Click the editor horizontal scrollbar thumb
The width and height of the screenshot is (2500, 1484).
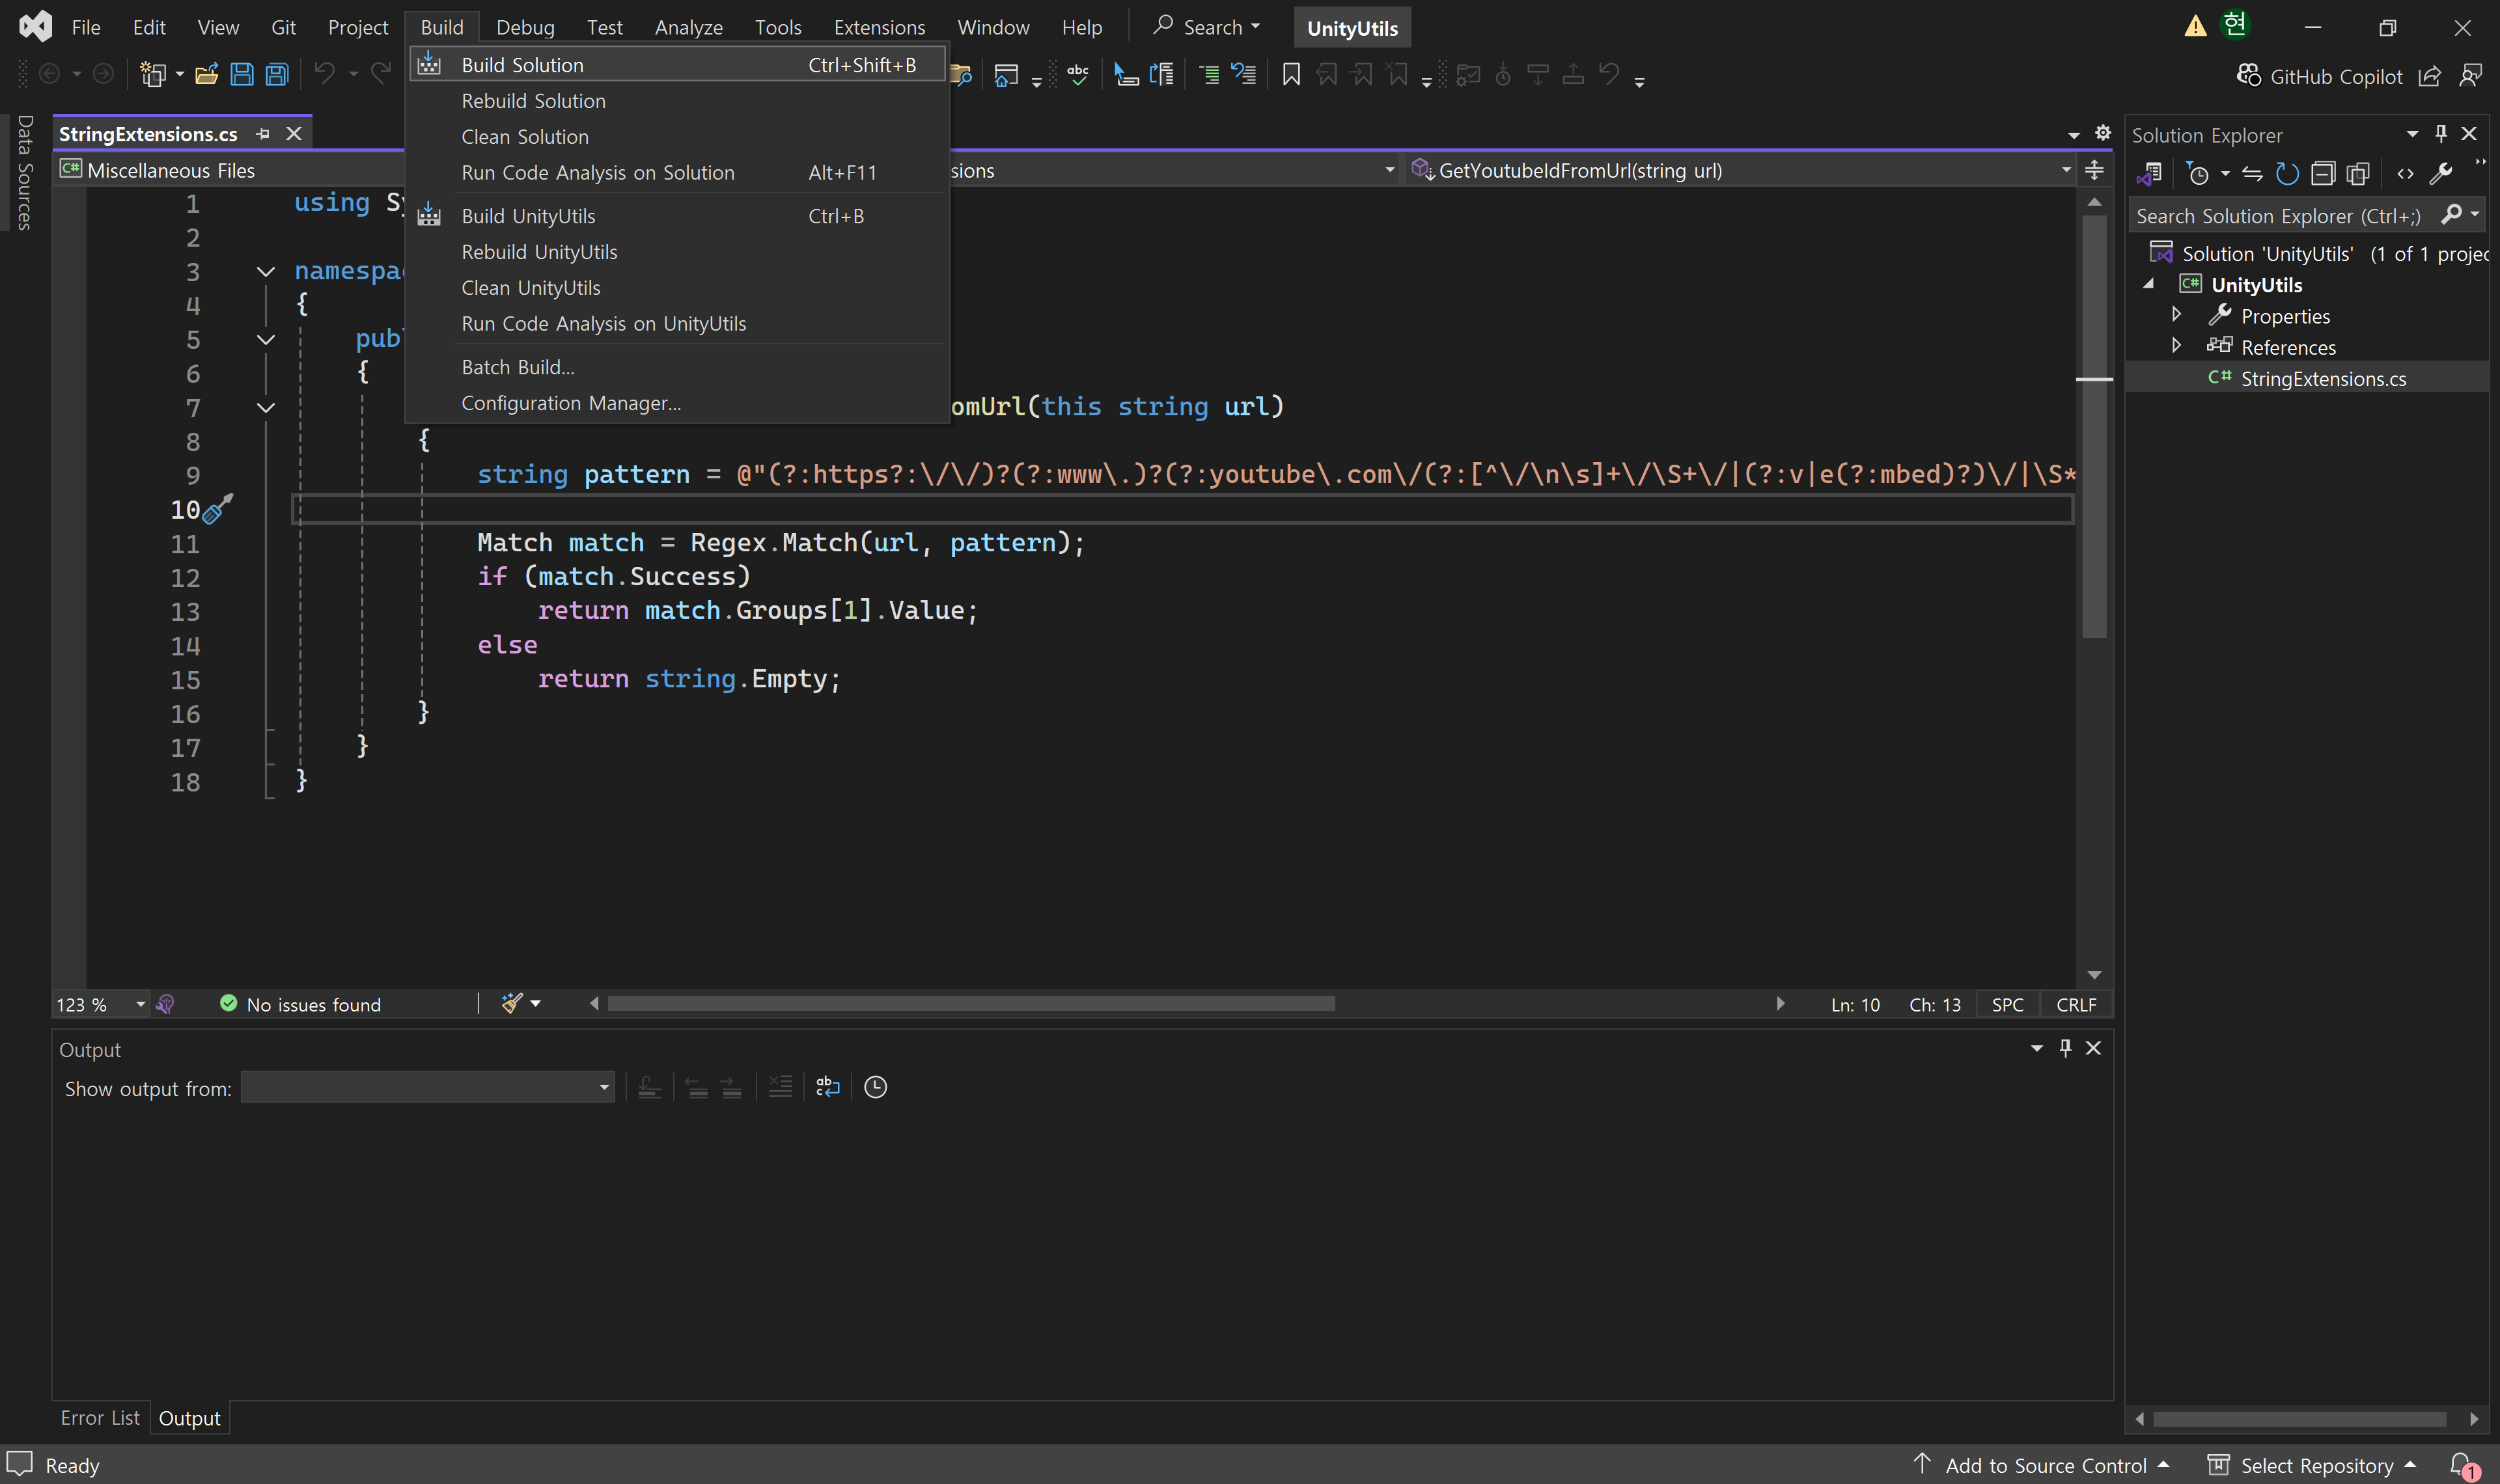(x=970, y=1003)
